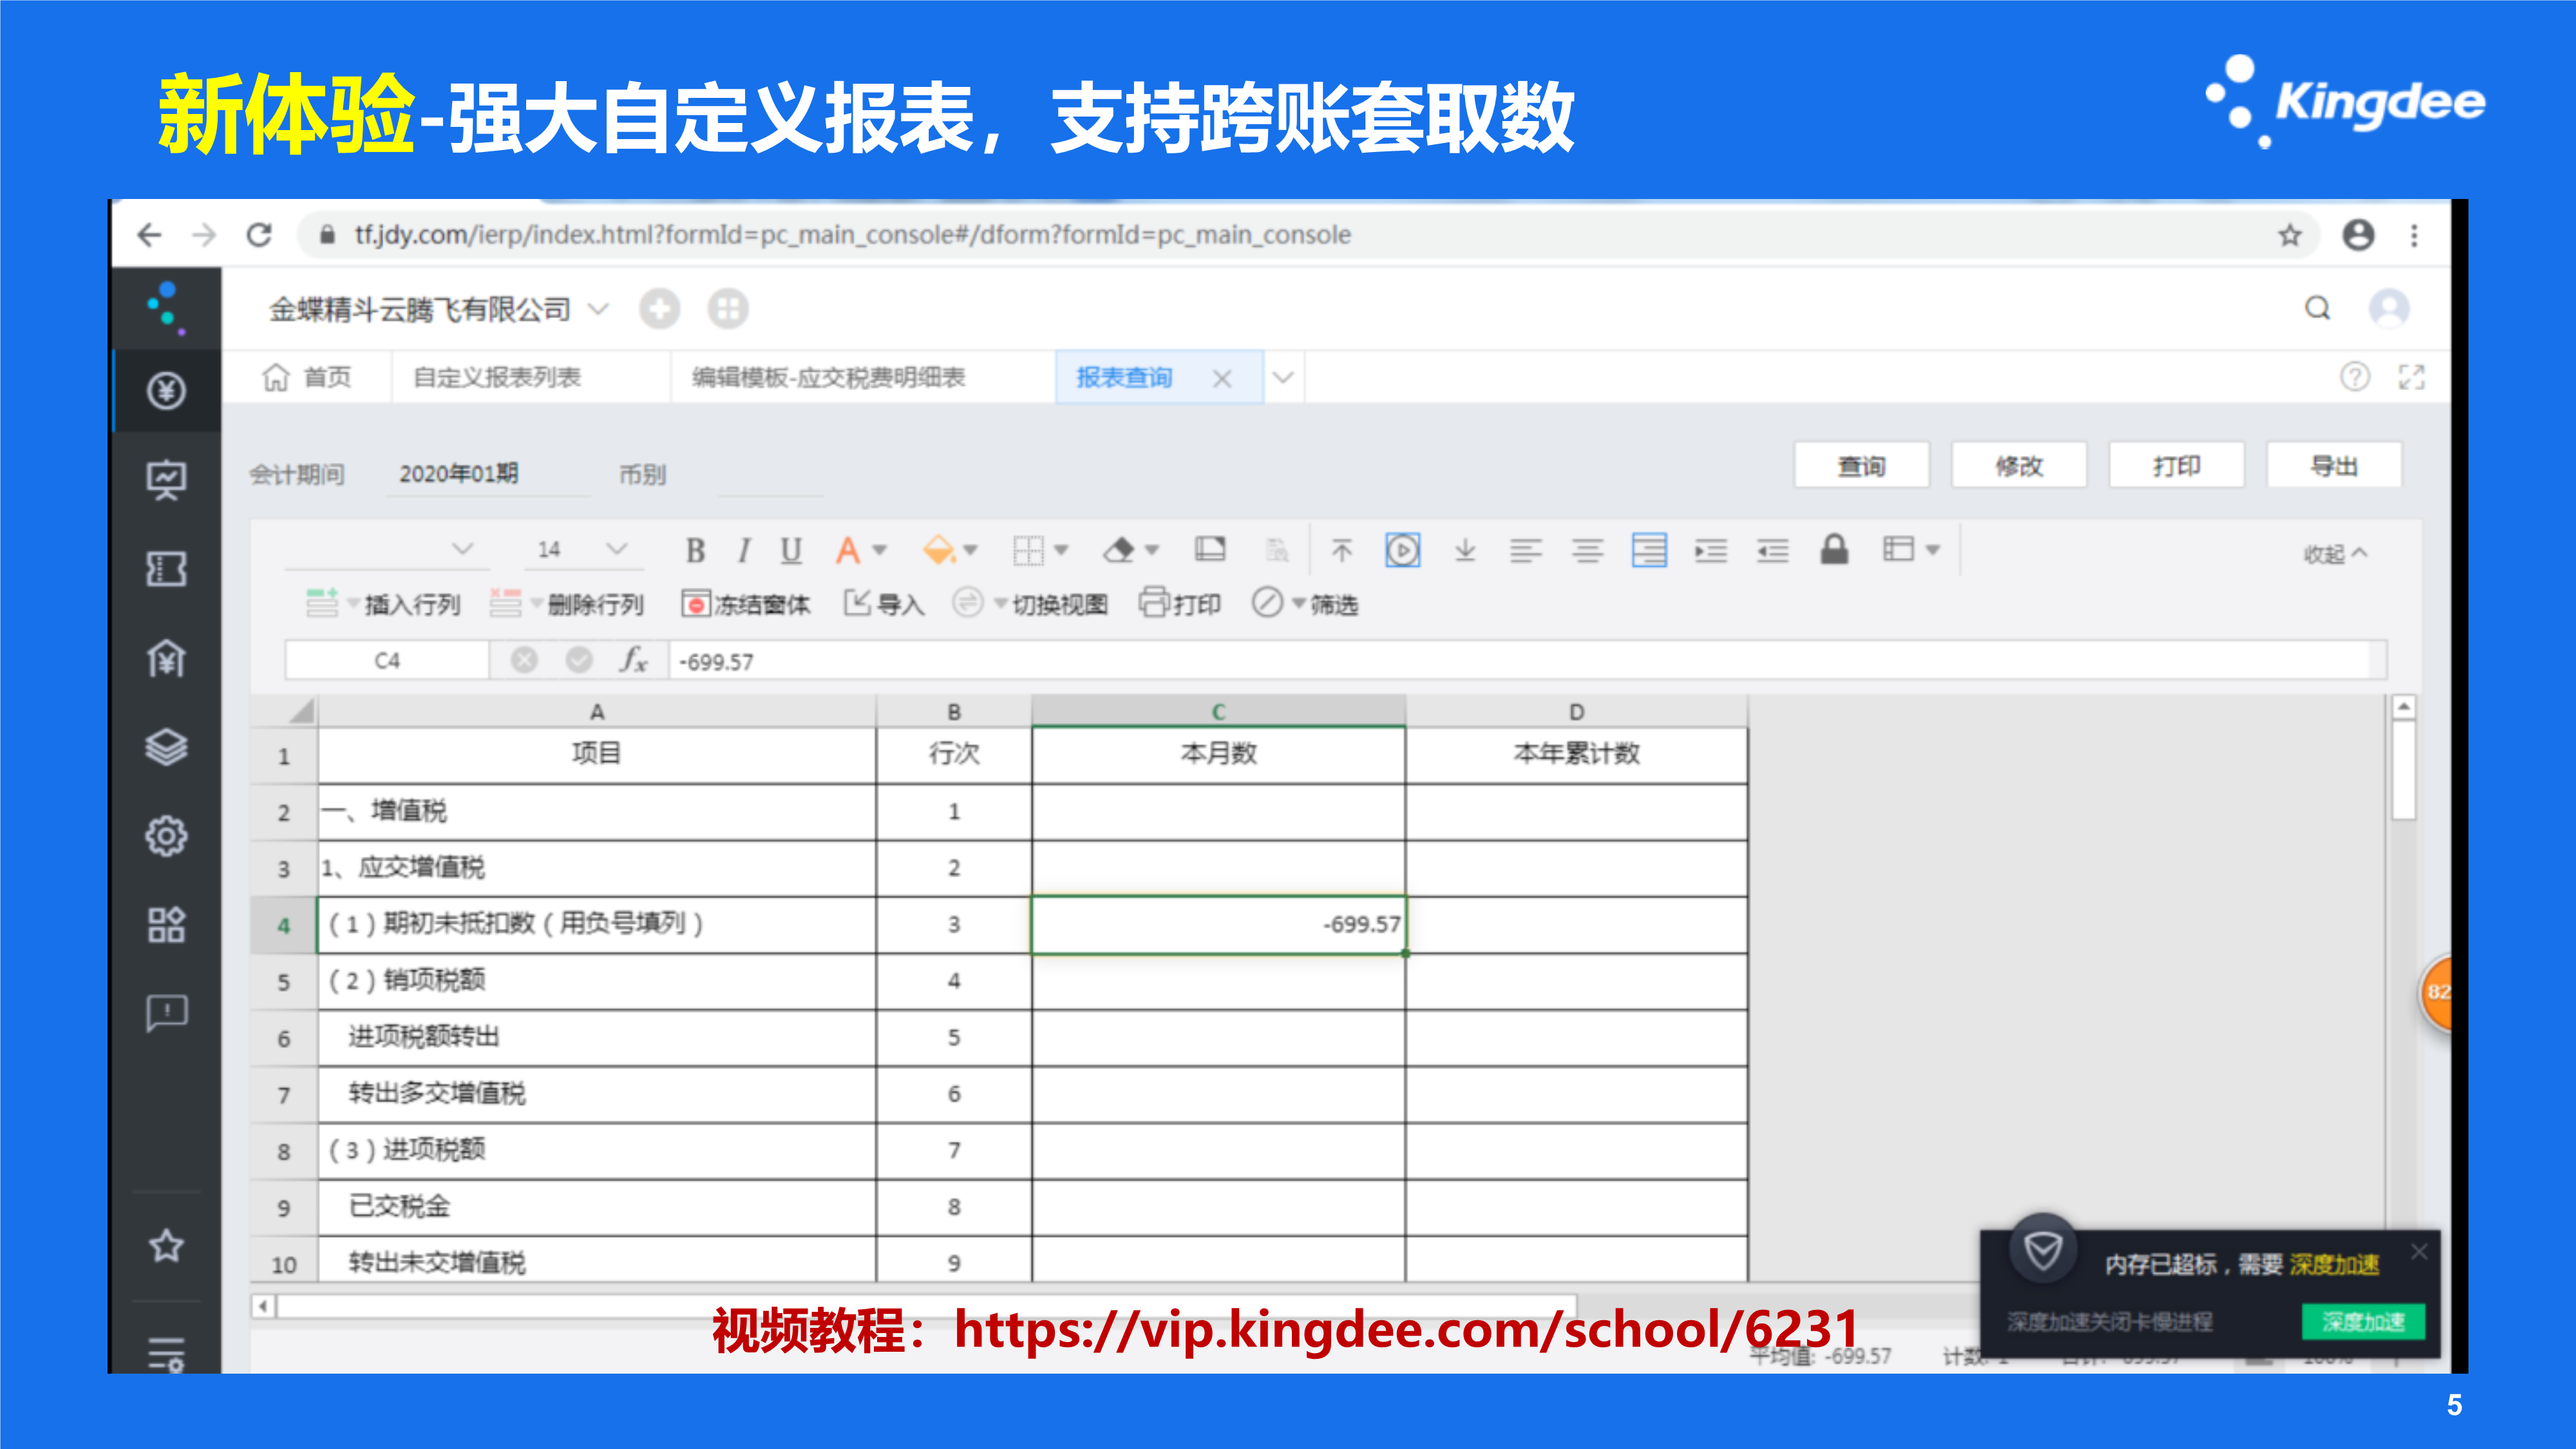Apply bold formatting
Viewport: 2576px width, 1449px height.
695,550
